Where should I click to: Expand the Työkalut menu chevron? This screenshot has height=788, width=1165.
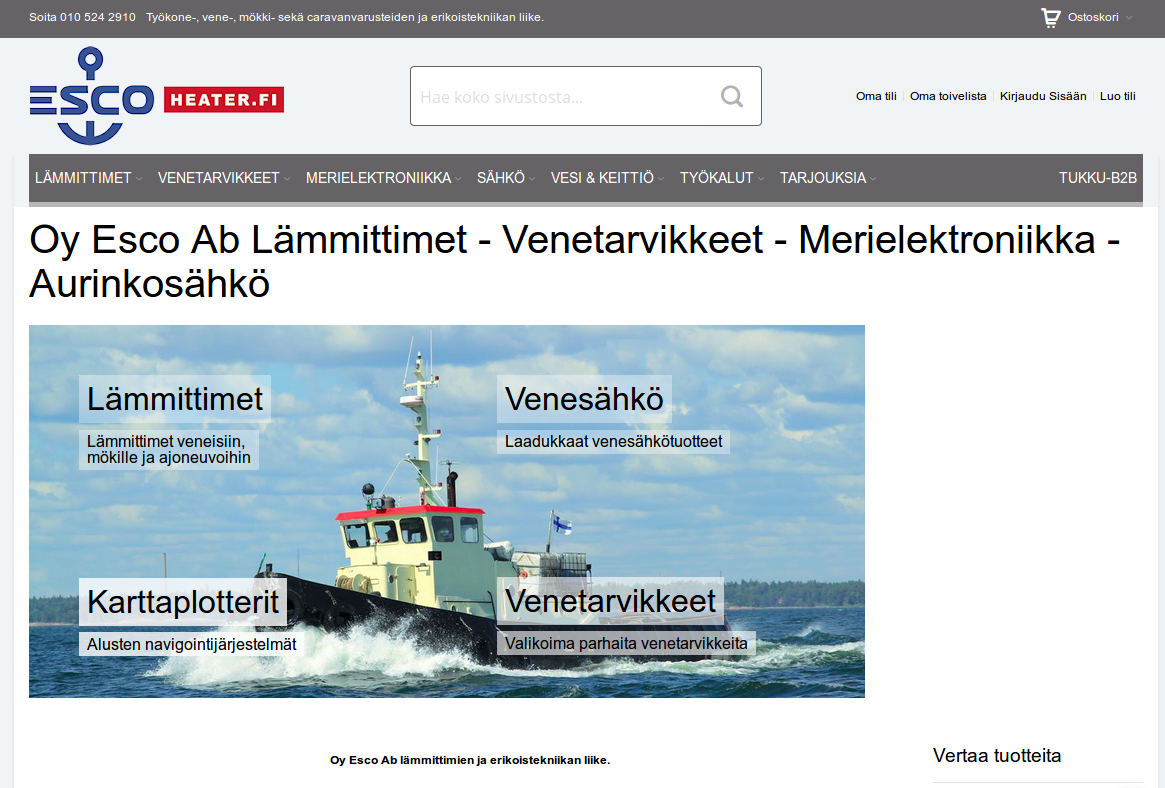[761, 179]
